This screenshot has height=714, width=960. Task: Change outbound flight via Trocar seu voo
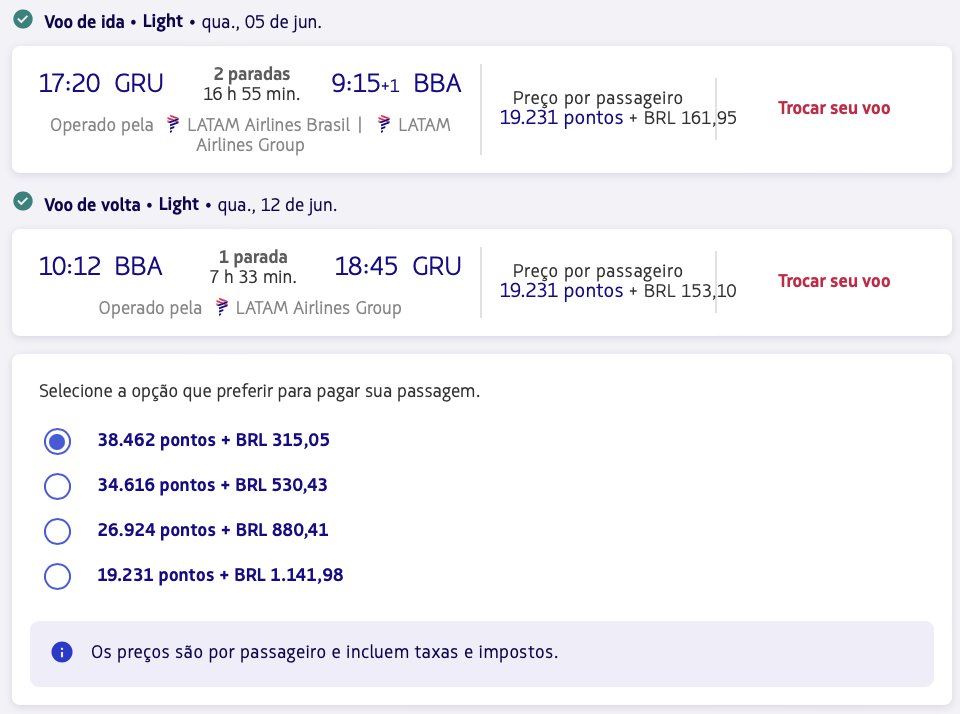(x=834, y=108)
